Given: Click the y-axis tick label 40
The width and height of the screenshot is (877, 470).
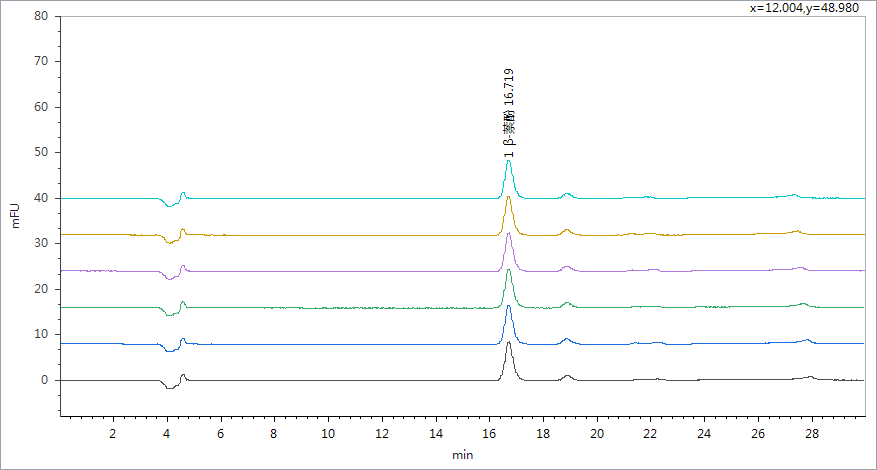Looking at the screenshot, I should [43, 198].
